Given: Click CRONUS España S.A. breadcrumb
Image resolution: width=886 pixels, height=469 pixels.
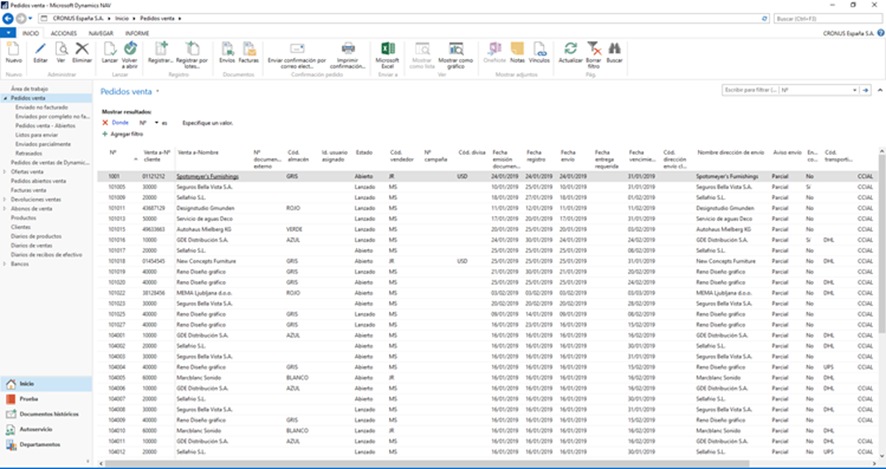Looking at the screenshot, I should tap(79, 19).
